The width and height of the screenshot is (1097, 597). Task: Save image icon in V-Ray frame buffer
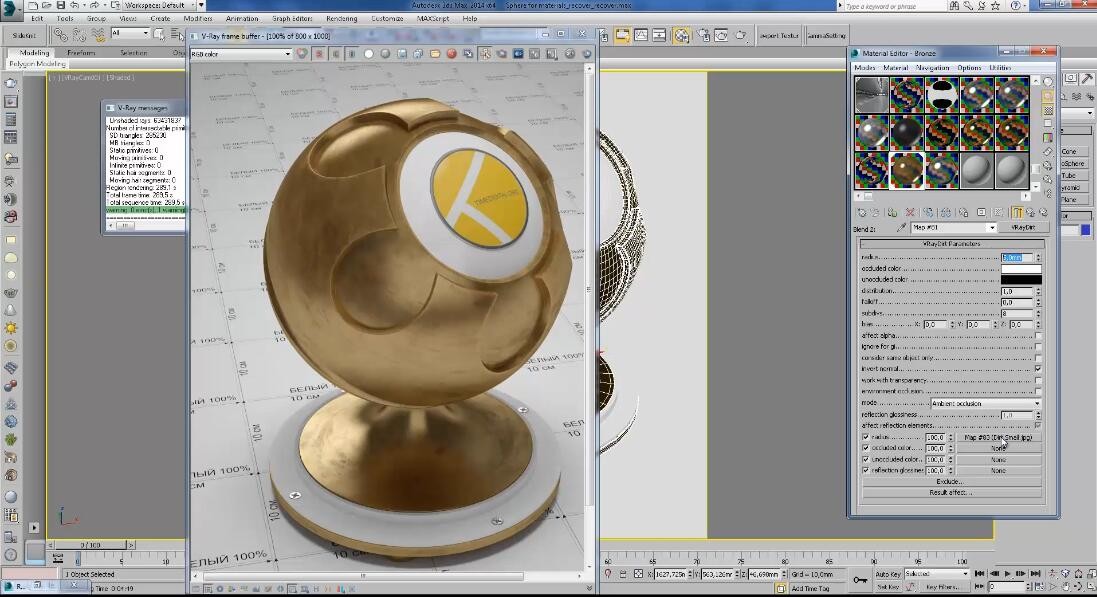(402, 54)
